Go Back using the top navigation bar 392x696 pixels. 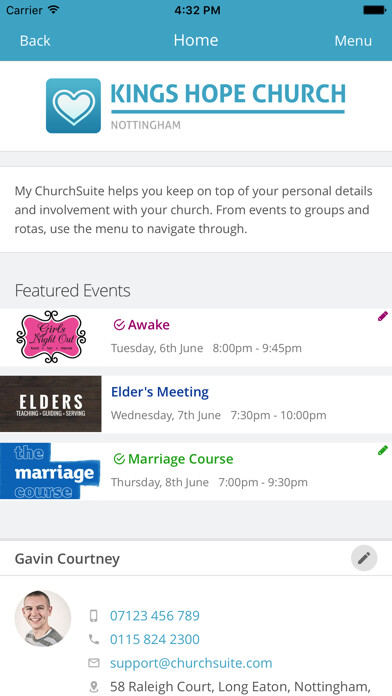(x=35, y=40)
